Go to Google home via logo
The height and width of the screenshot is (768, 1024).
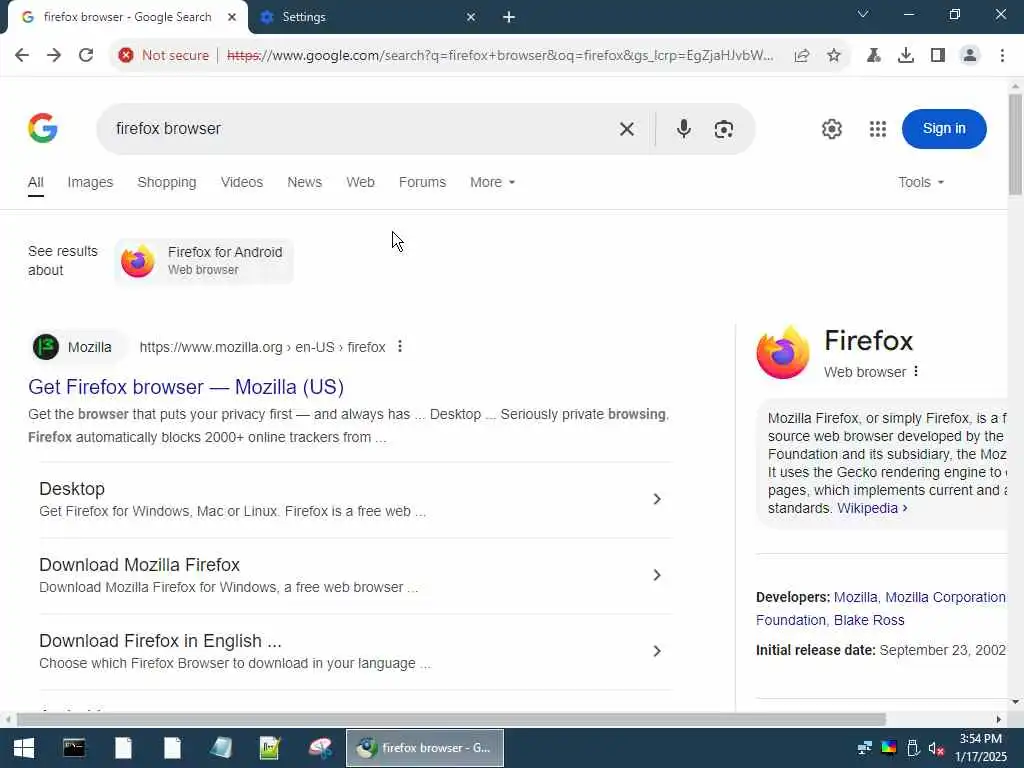[x=43, y=128]
